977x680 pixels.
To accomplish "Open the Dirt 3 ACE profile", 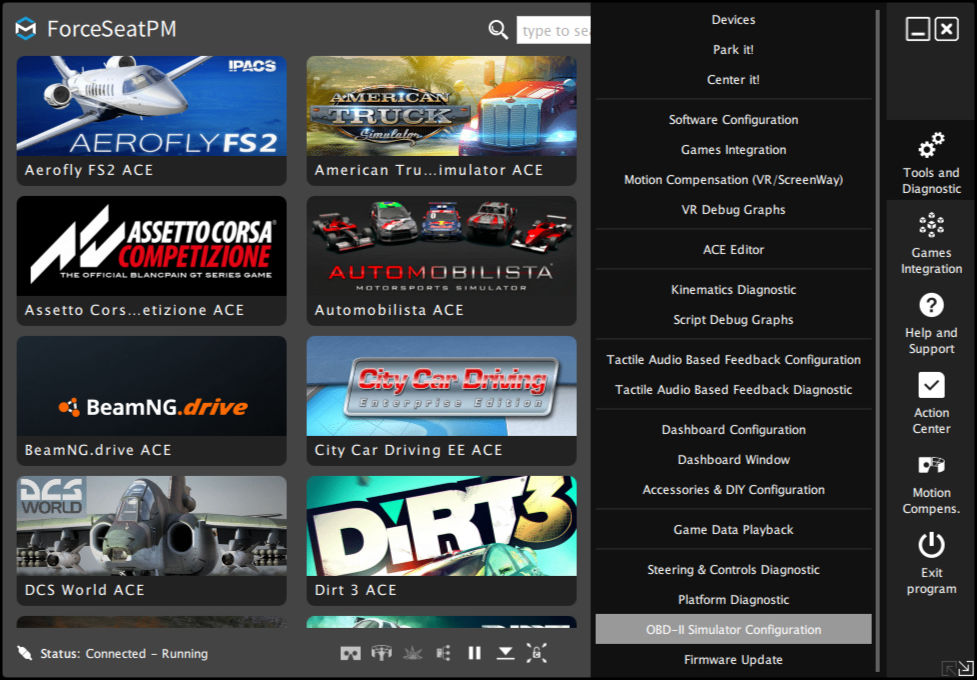I will [441, 540].
